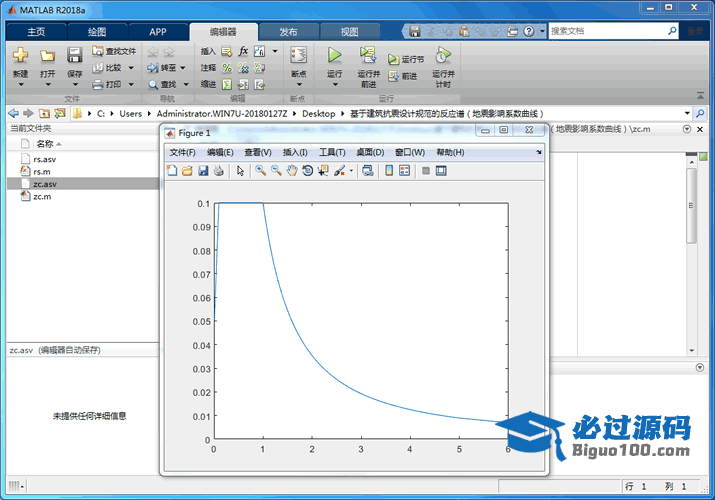The image size is (715, 500).
Task: Print the figure using the printer icon
Action: point(218,171)
